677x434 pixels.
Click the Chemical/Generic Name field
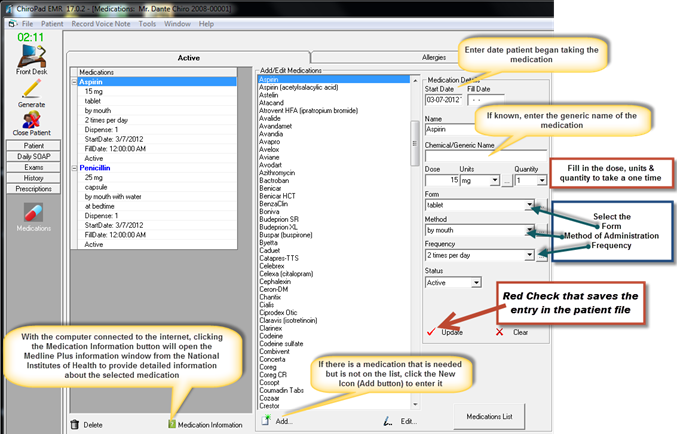[x=486, y=156]
